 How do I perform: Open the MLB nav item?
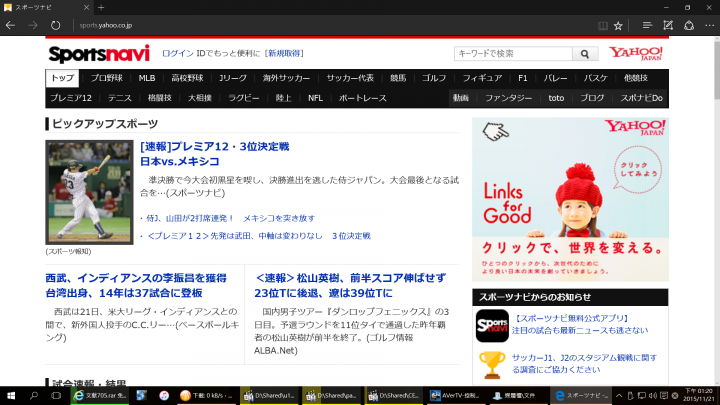point(147,79)
